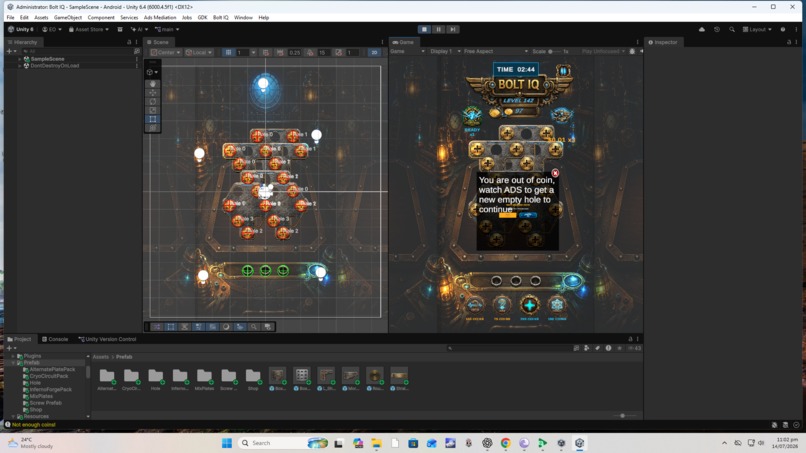Click the Hierarchy search field
This screenshot has height=453, width=806.
point(77,51)
